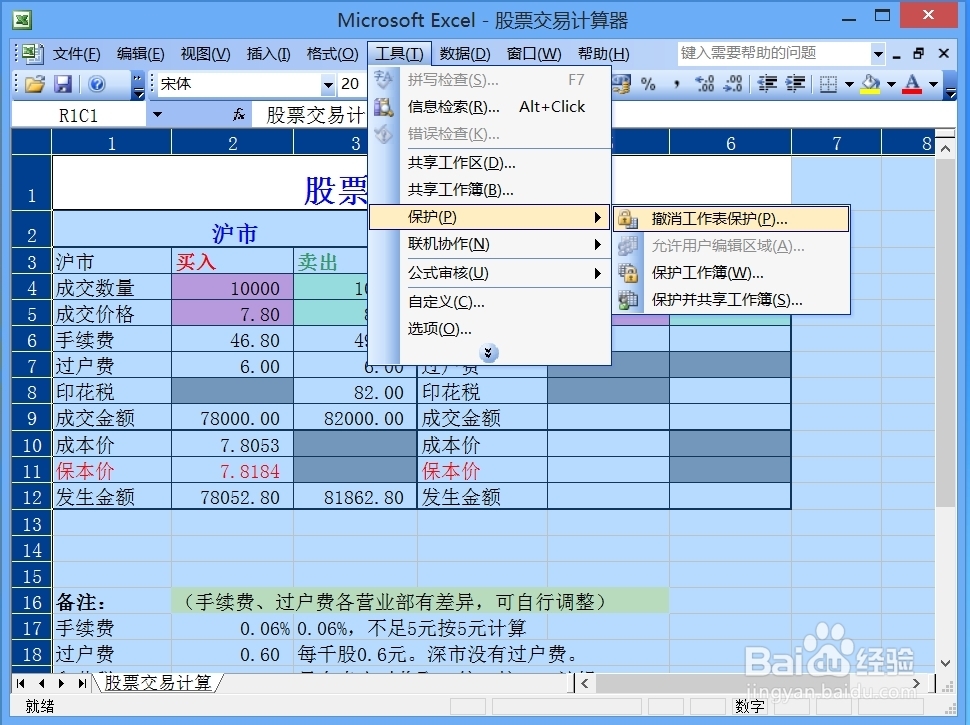
Task: Go to last sheet tab arrow
Action: point(82,684)
